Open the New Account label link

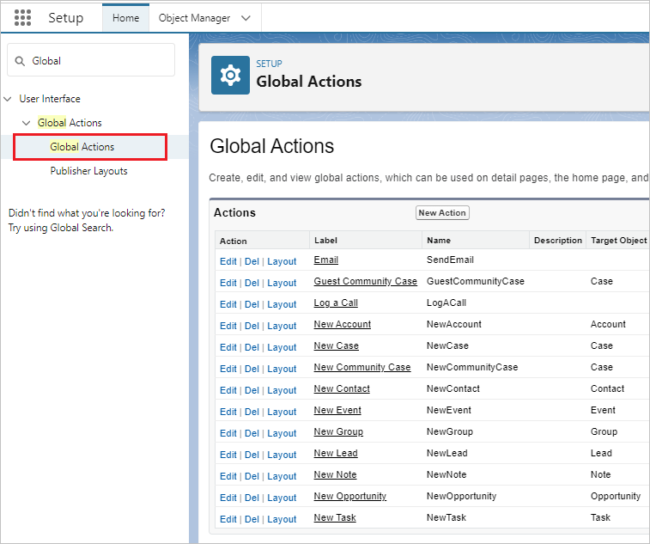coord(342,324)
